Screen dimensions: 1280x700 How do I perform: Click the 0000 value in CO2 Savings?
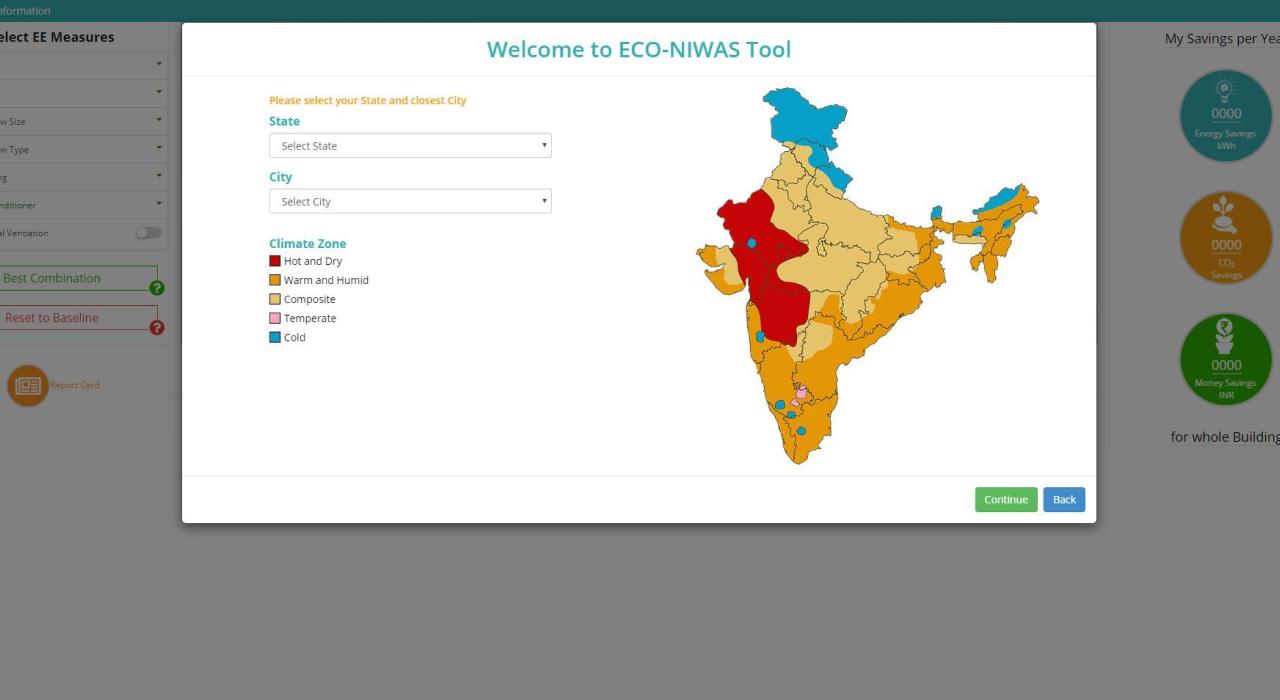point(1226,245)
